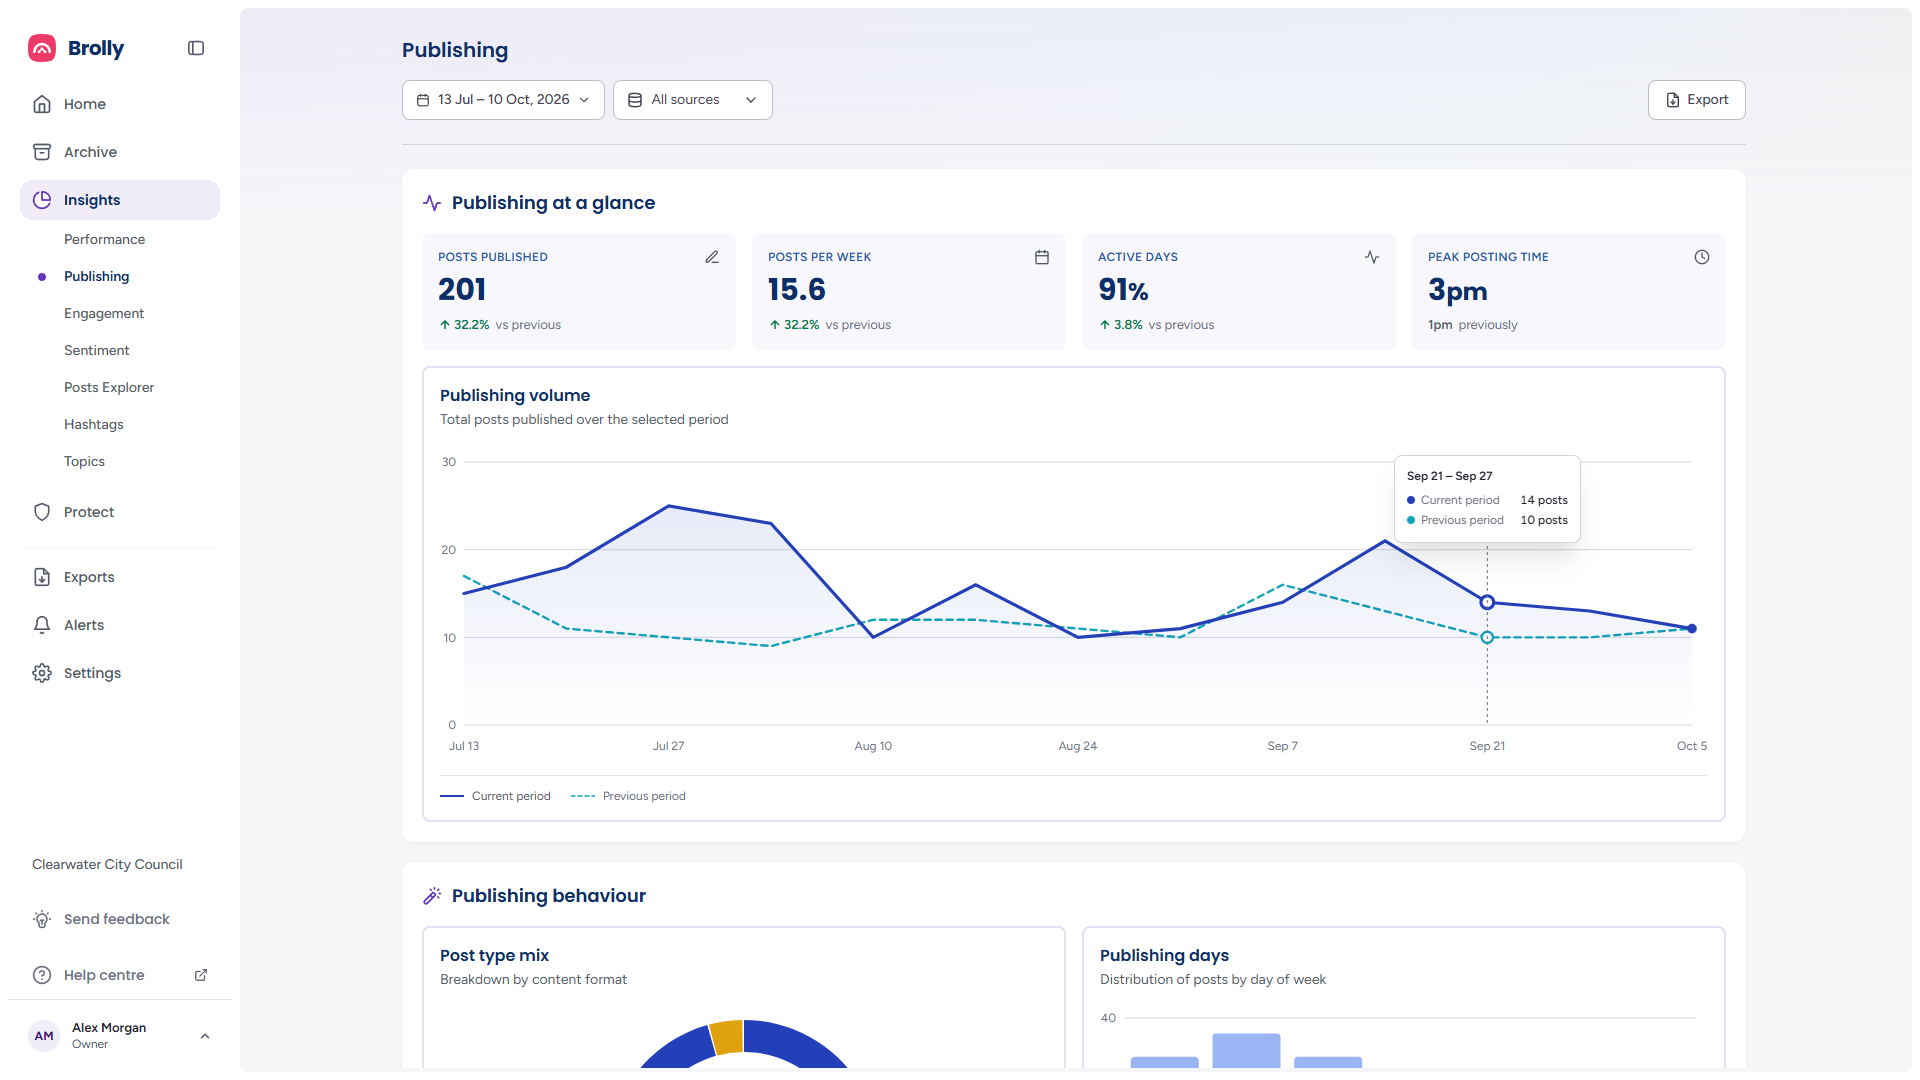Toggle Previous period series in chart legend

coord(628,796)
